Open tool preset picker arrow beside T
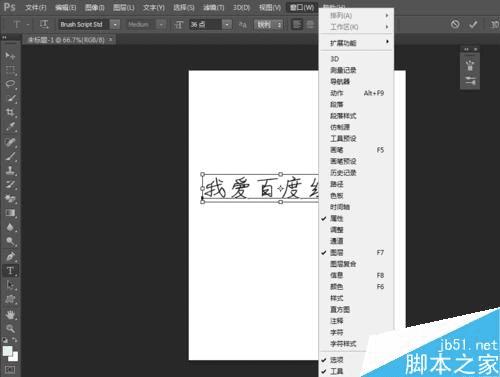The width and height of the screenshot is (500, 377). point(28,24)
